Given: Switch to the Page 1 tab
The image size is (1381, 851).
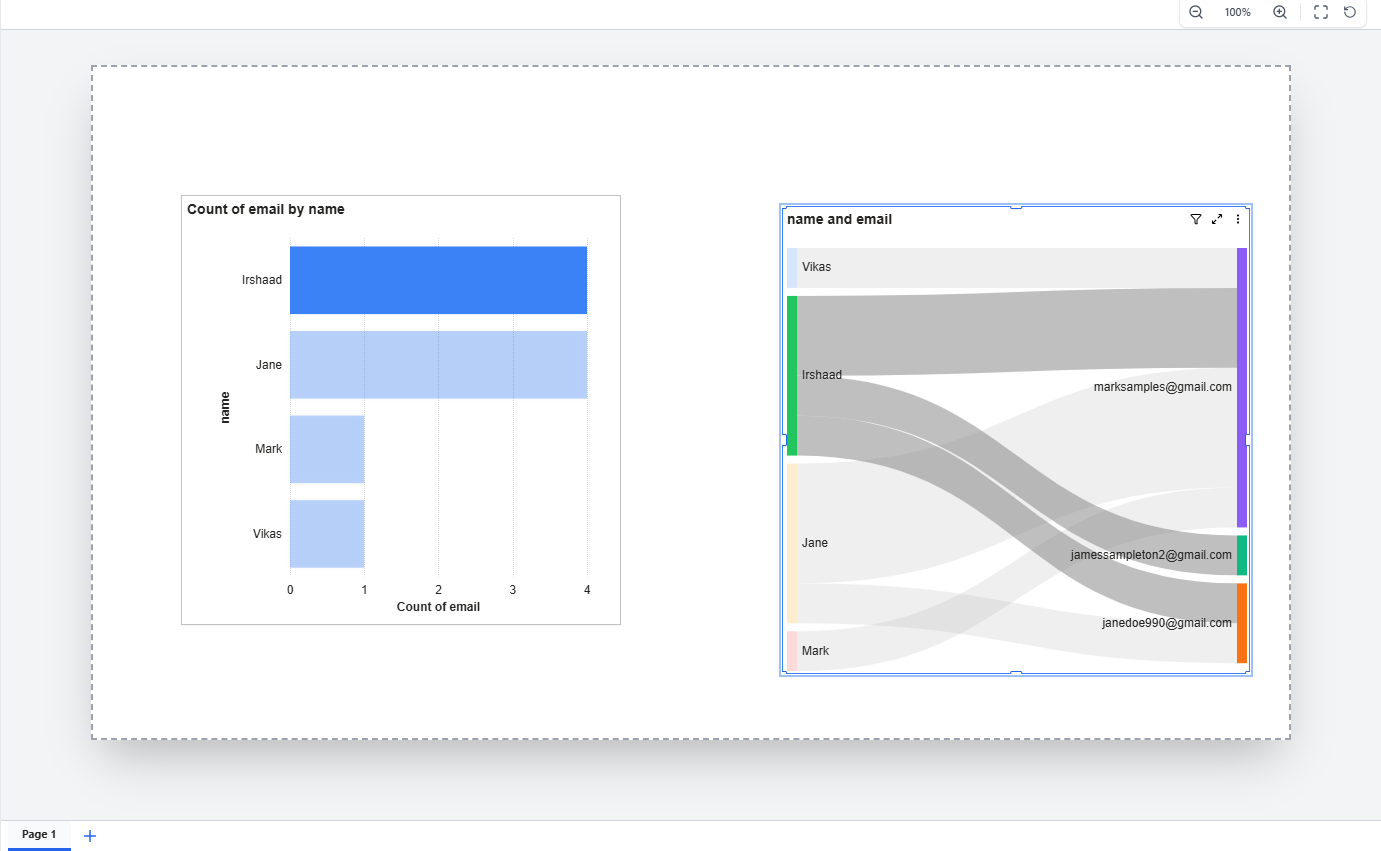Looking at the screenshot, I should [39, 834].
